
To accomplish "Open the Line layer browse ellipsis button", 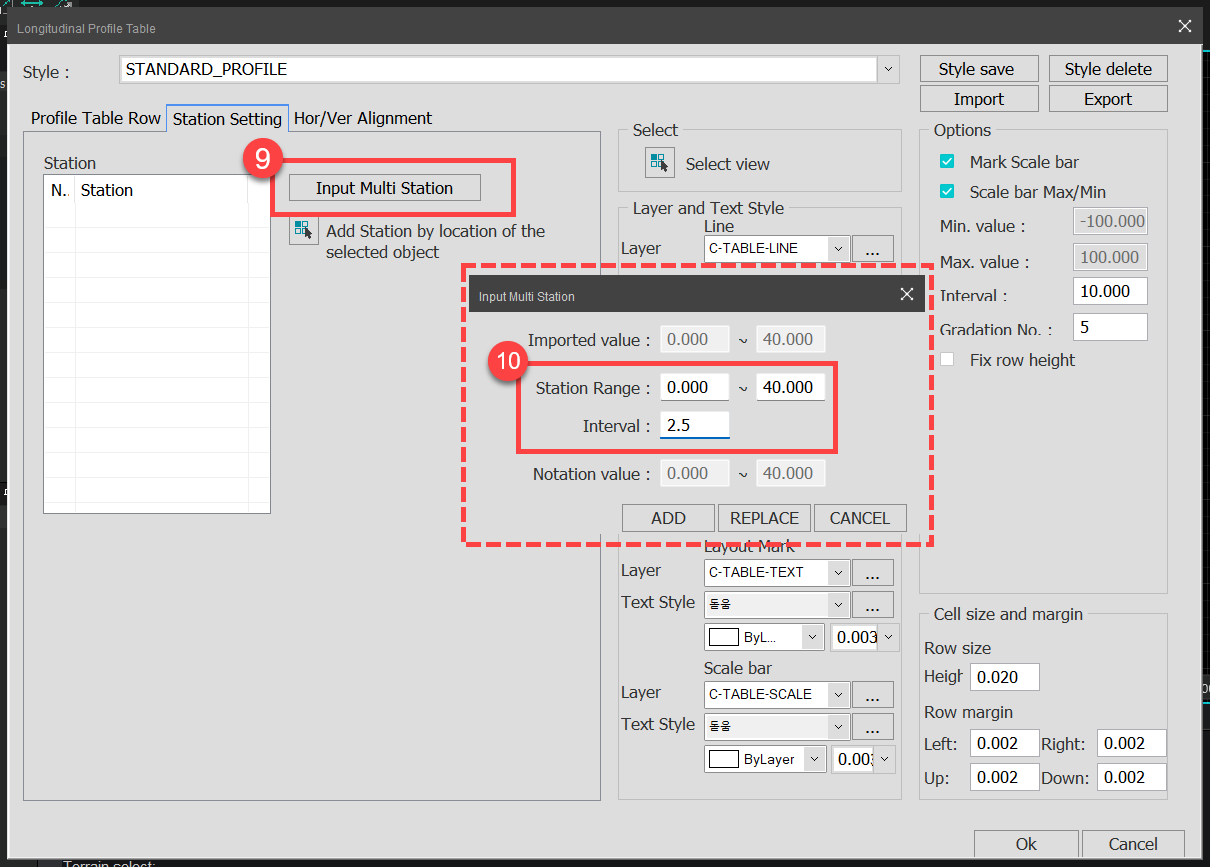I will point(872,248).
